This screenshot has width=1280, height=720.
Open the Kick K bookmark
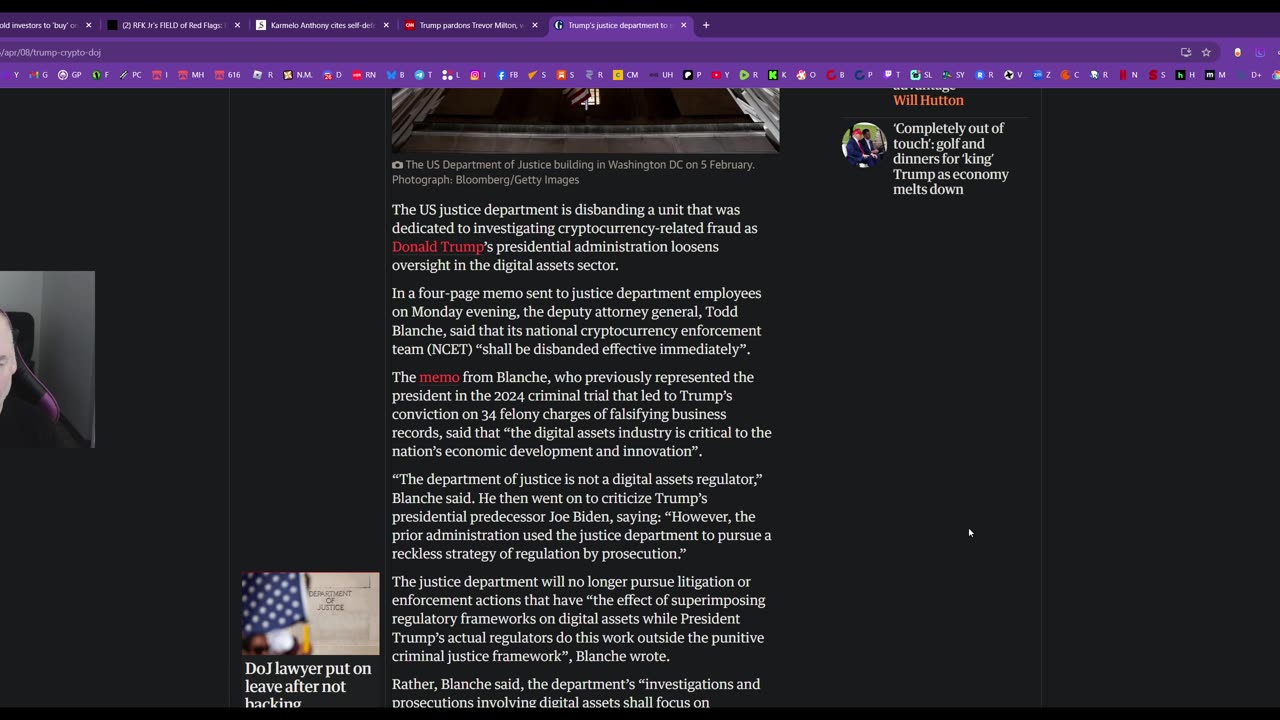point(777,75)
